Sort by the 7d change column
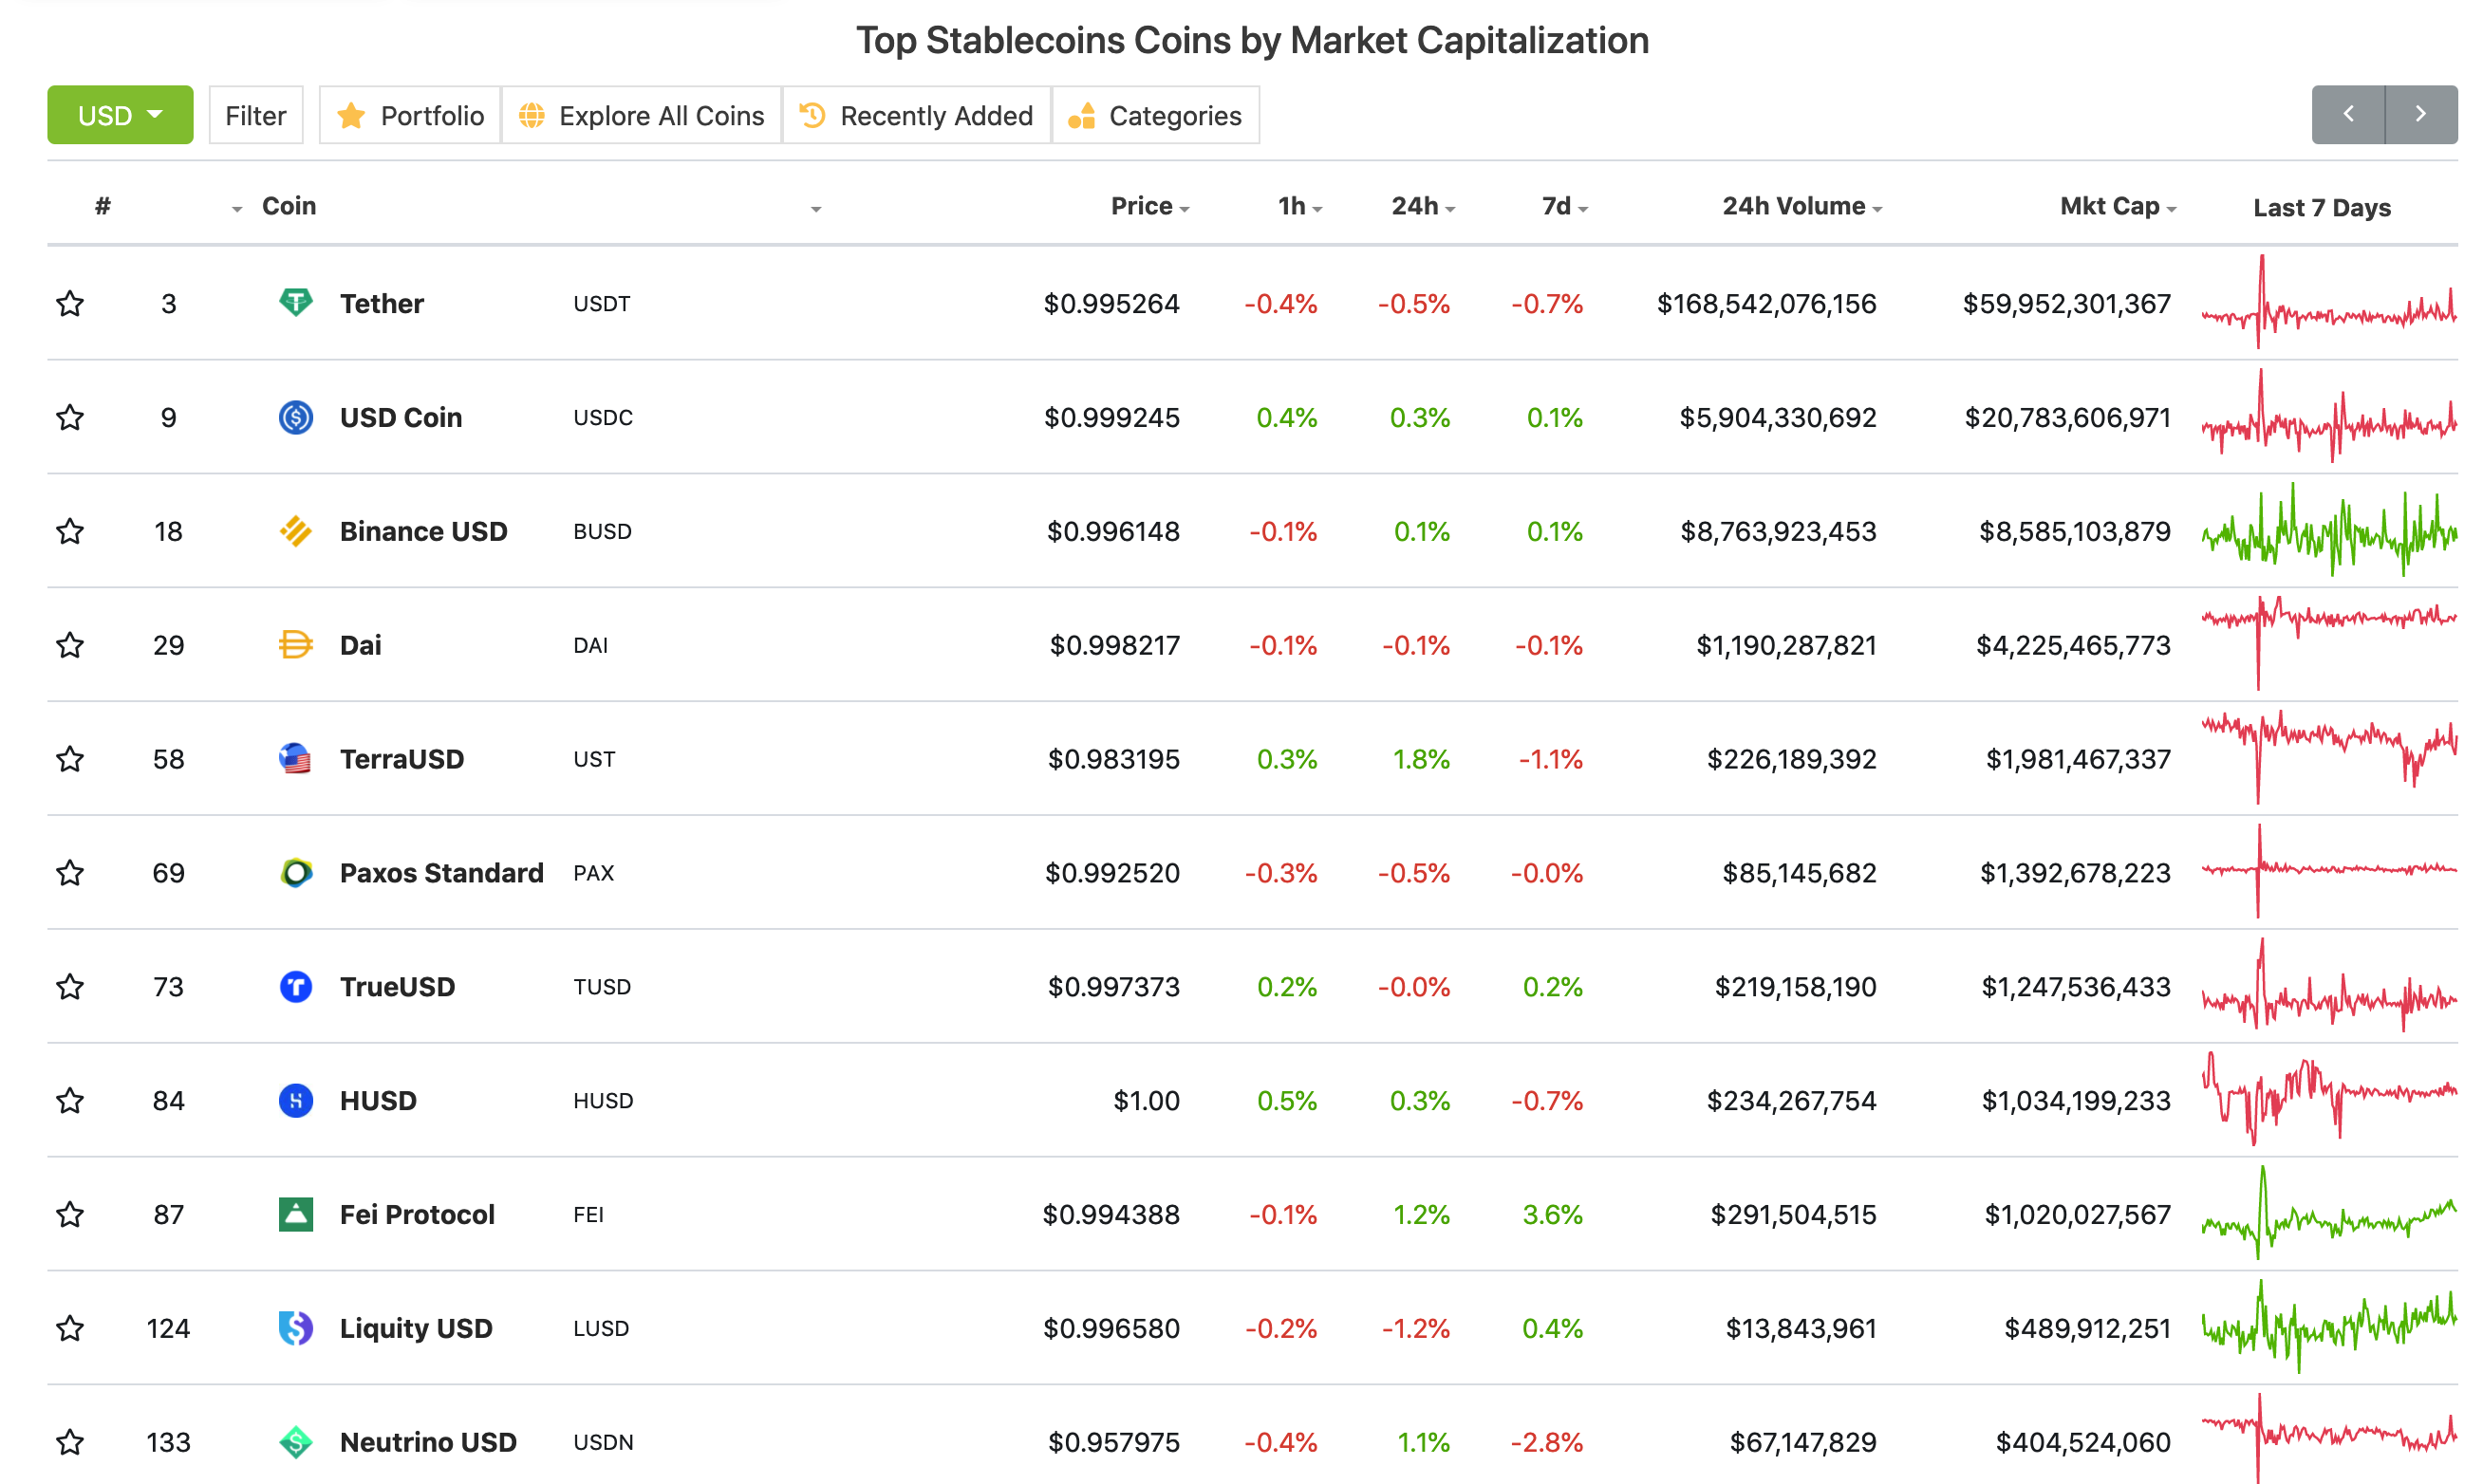Screen dimensions: 2483x1484 [x=1564, y=206]
